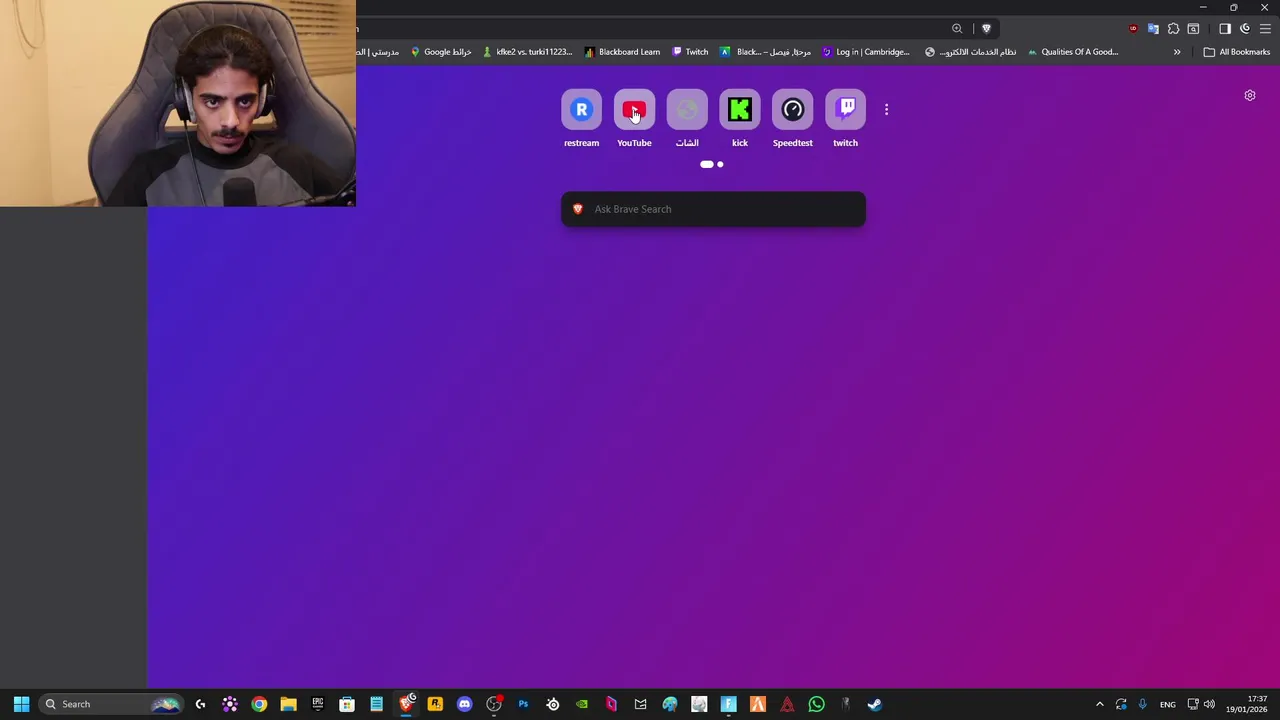Open نظام الخدمات الالكترونية bookmark
Image resolution: width=1280 pixels, height=720 pixels.
tap(971, 52)
